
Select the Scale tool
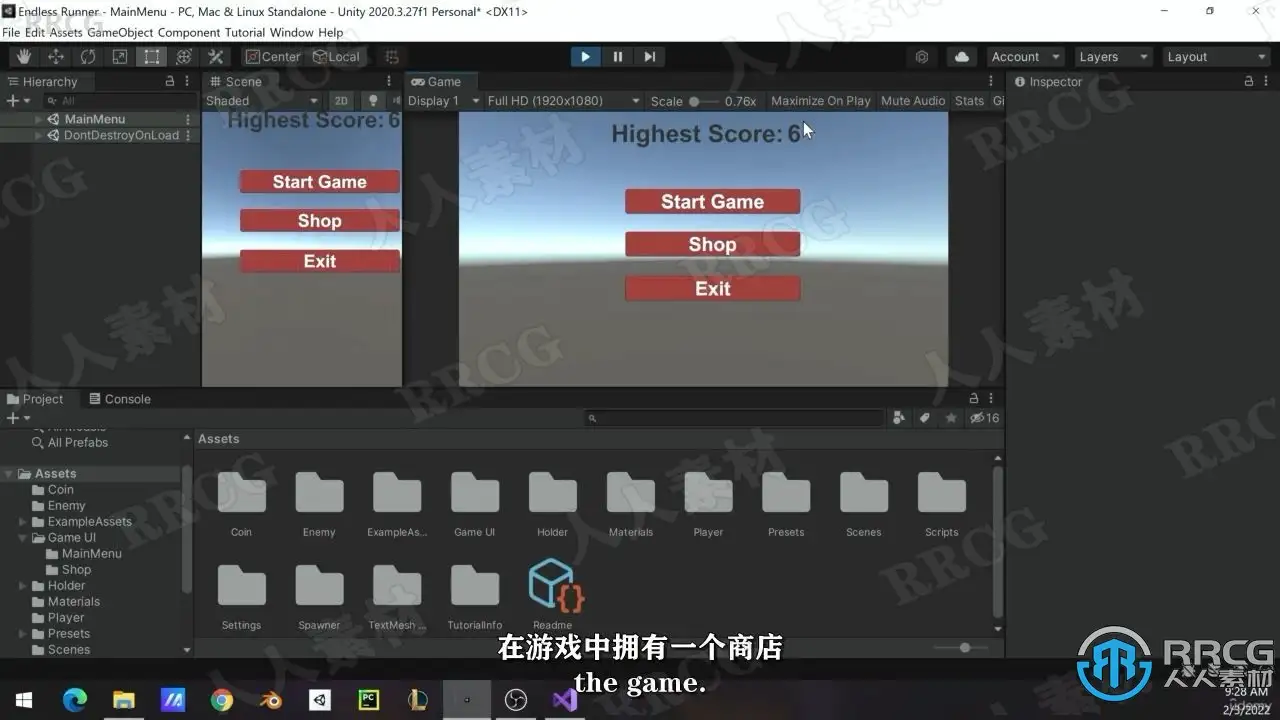[120, 57]
